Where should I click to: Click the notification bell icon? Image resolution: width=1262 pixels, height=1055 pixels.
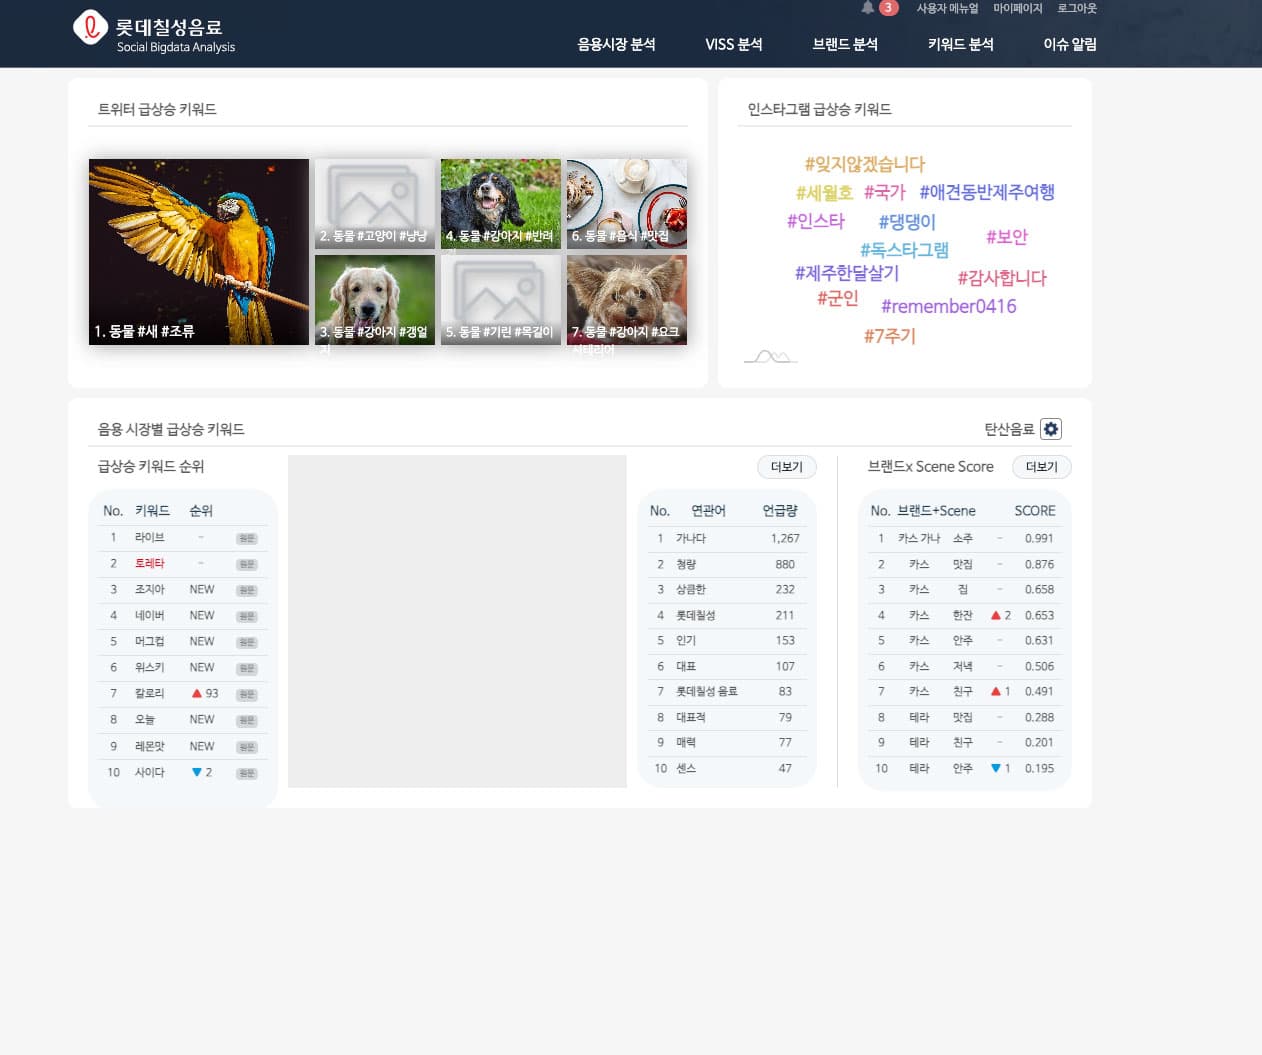click(x=867, y=8)
